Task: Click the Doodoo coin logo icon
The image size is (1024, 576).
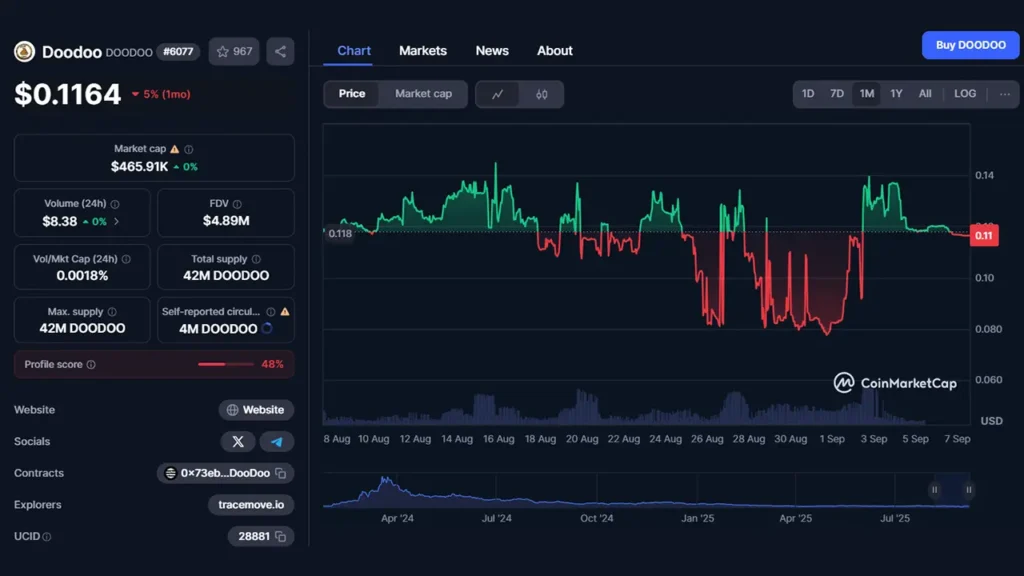Action: pyautogui.click(x=24, y=52)
